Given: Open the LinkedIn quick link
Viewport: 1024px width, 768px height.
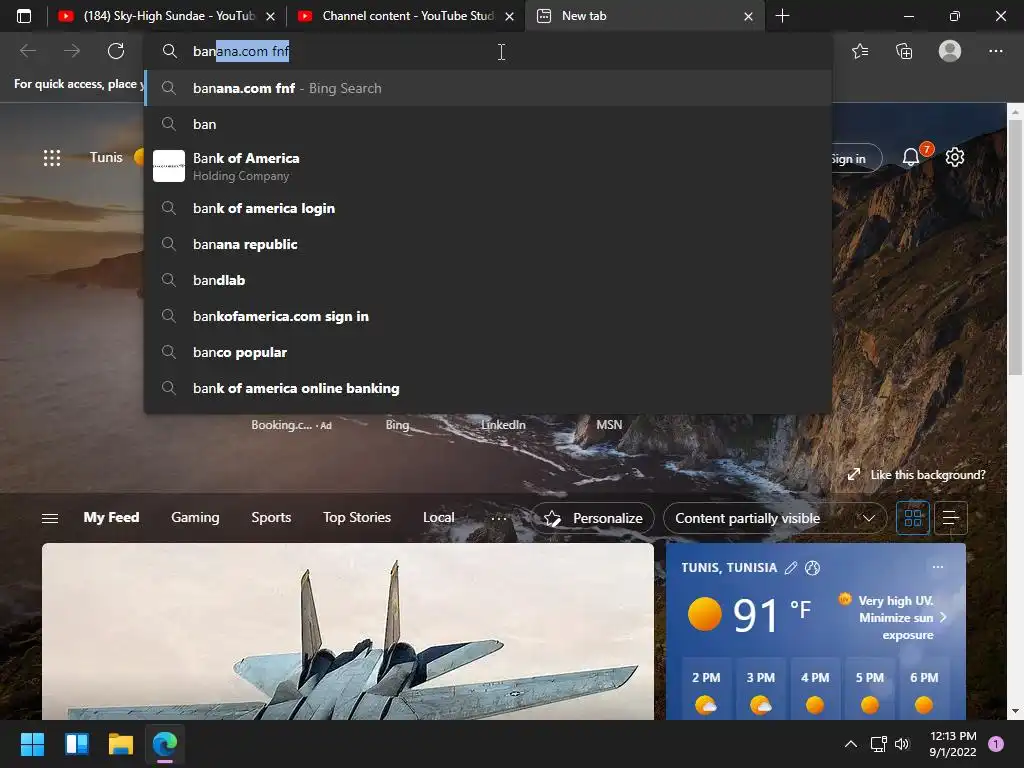Looking at the screenshot, I should pos(503,424).
